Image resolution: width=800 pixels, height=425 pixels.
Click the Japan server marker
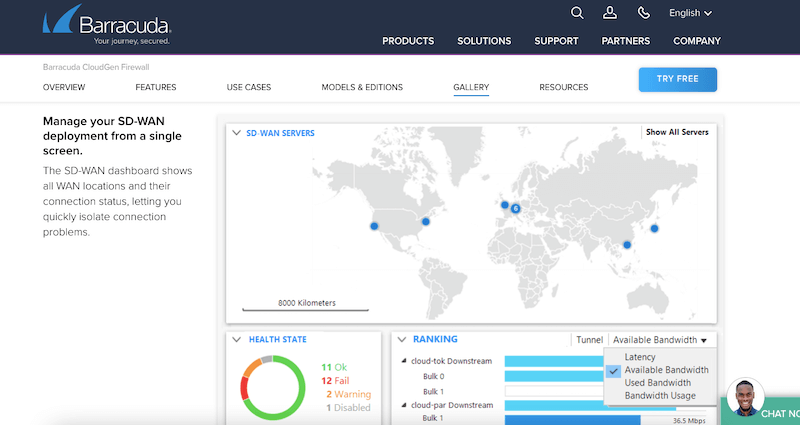coord(654,229)
